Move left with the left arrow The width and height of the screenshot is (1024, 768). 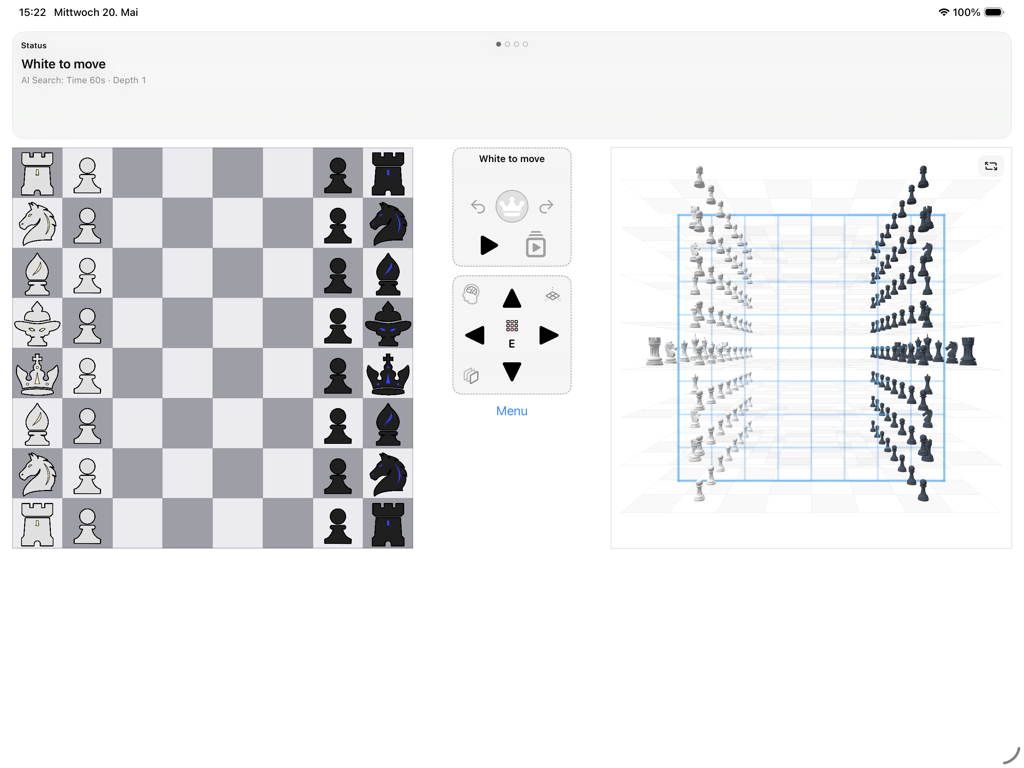[x=475, y=336]
